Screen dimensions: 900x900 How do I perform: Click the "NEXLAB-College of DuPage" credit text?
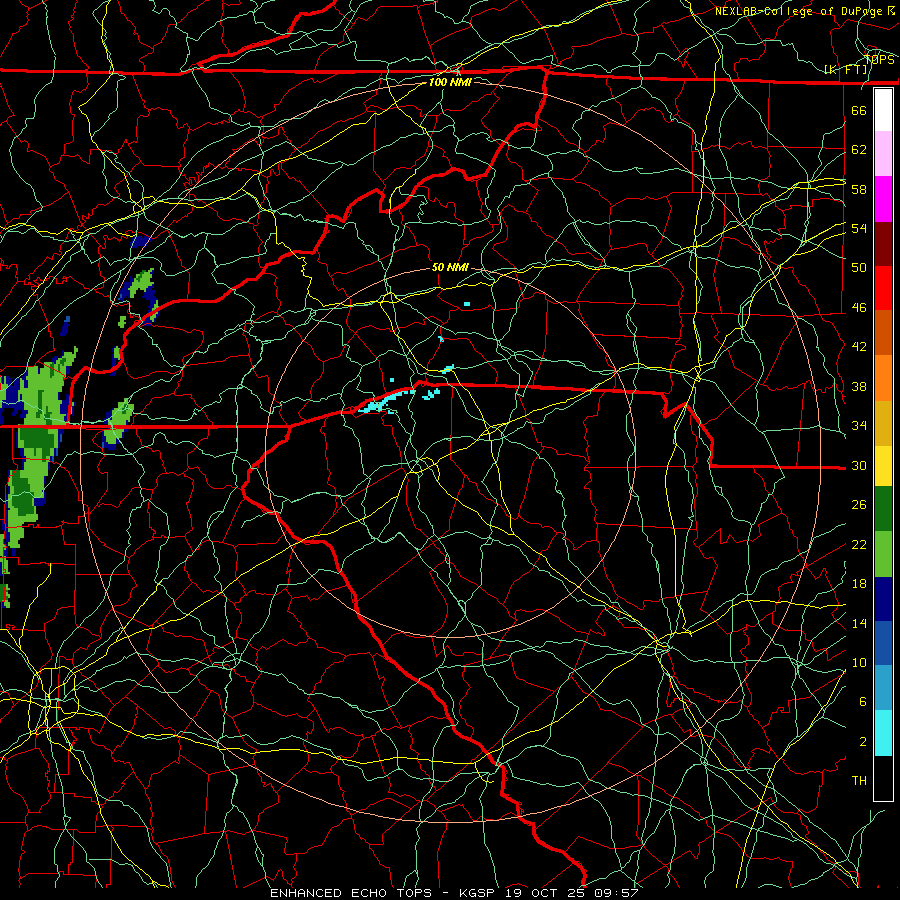[800, 11]
